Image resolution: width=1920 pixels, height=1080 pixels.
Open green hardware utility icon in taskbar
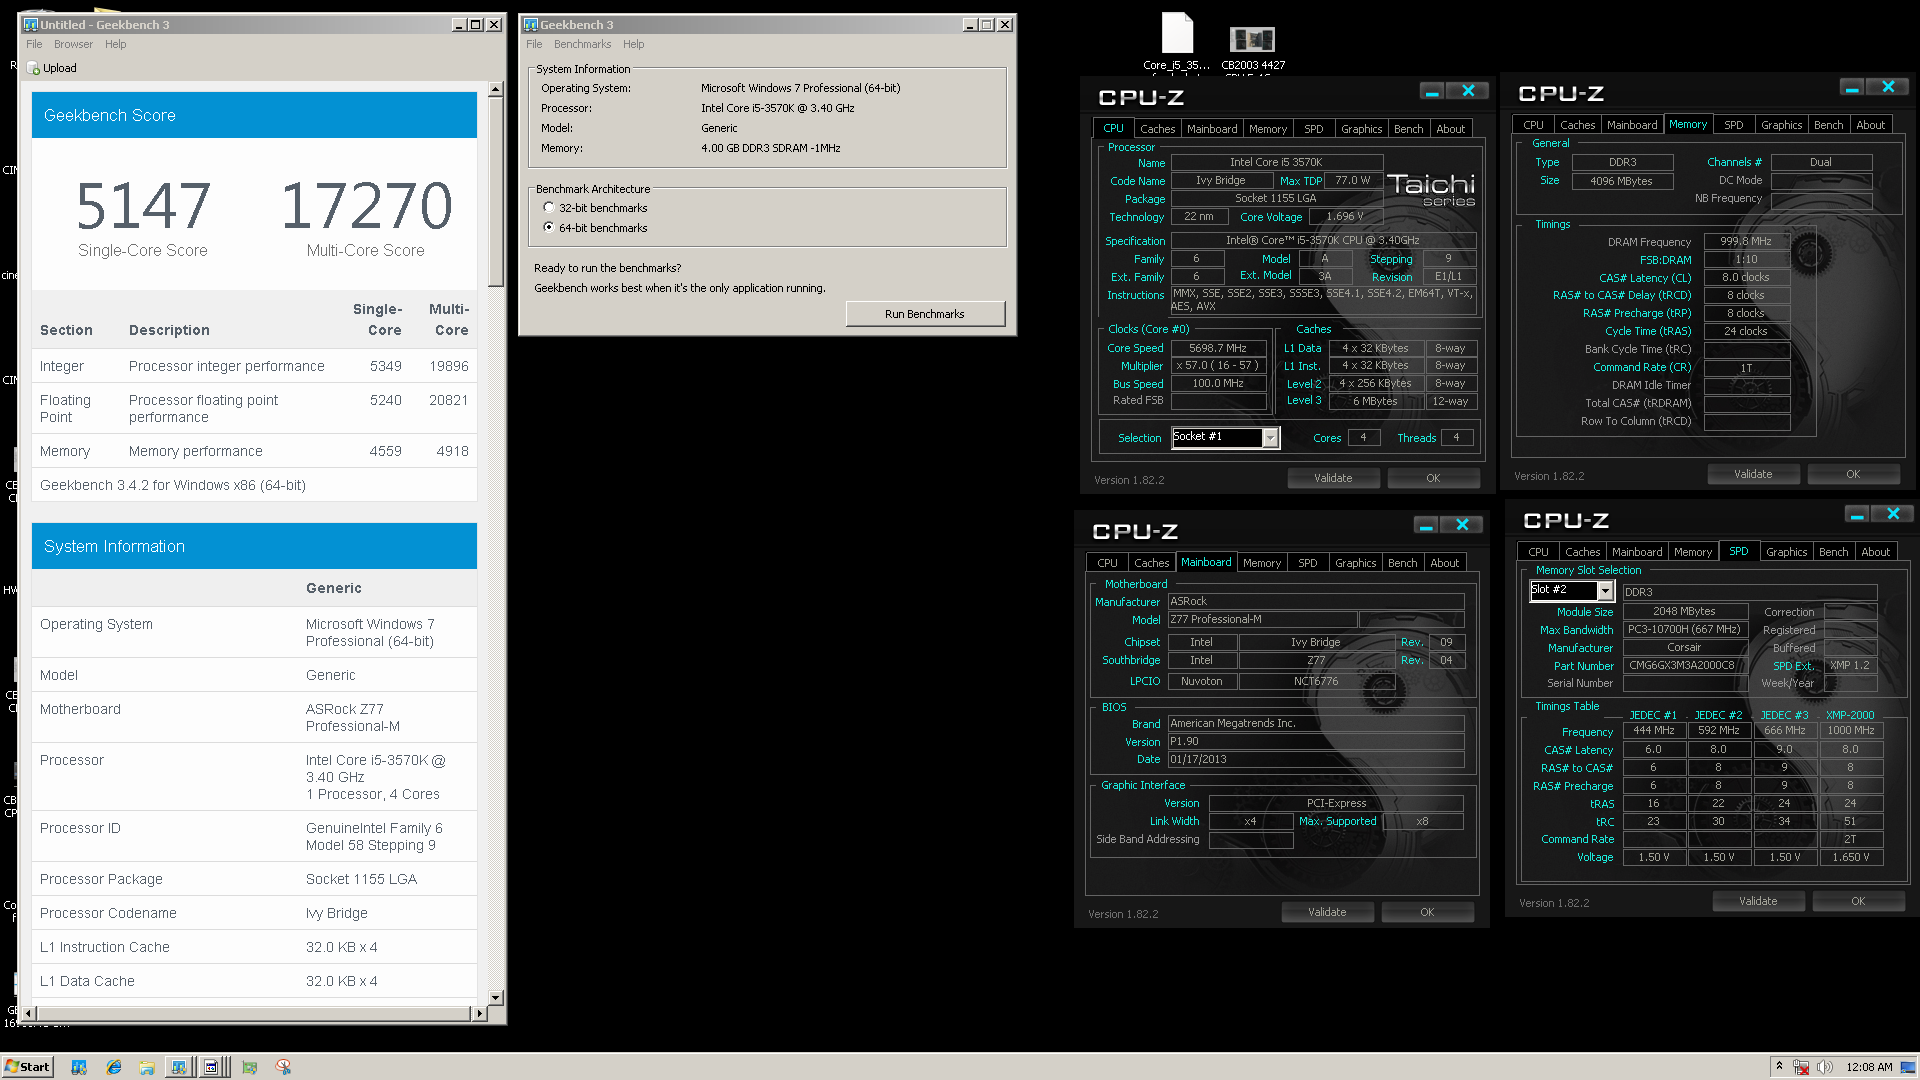click(250, 1067)
